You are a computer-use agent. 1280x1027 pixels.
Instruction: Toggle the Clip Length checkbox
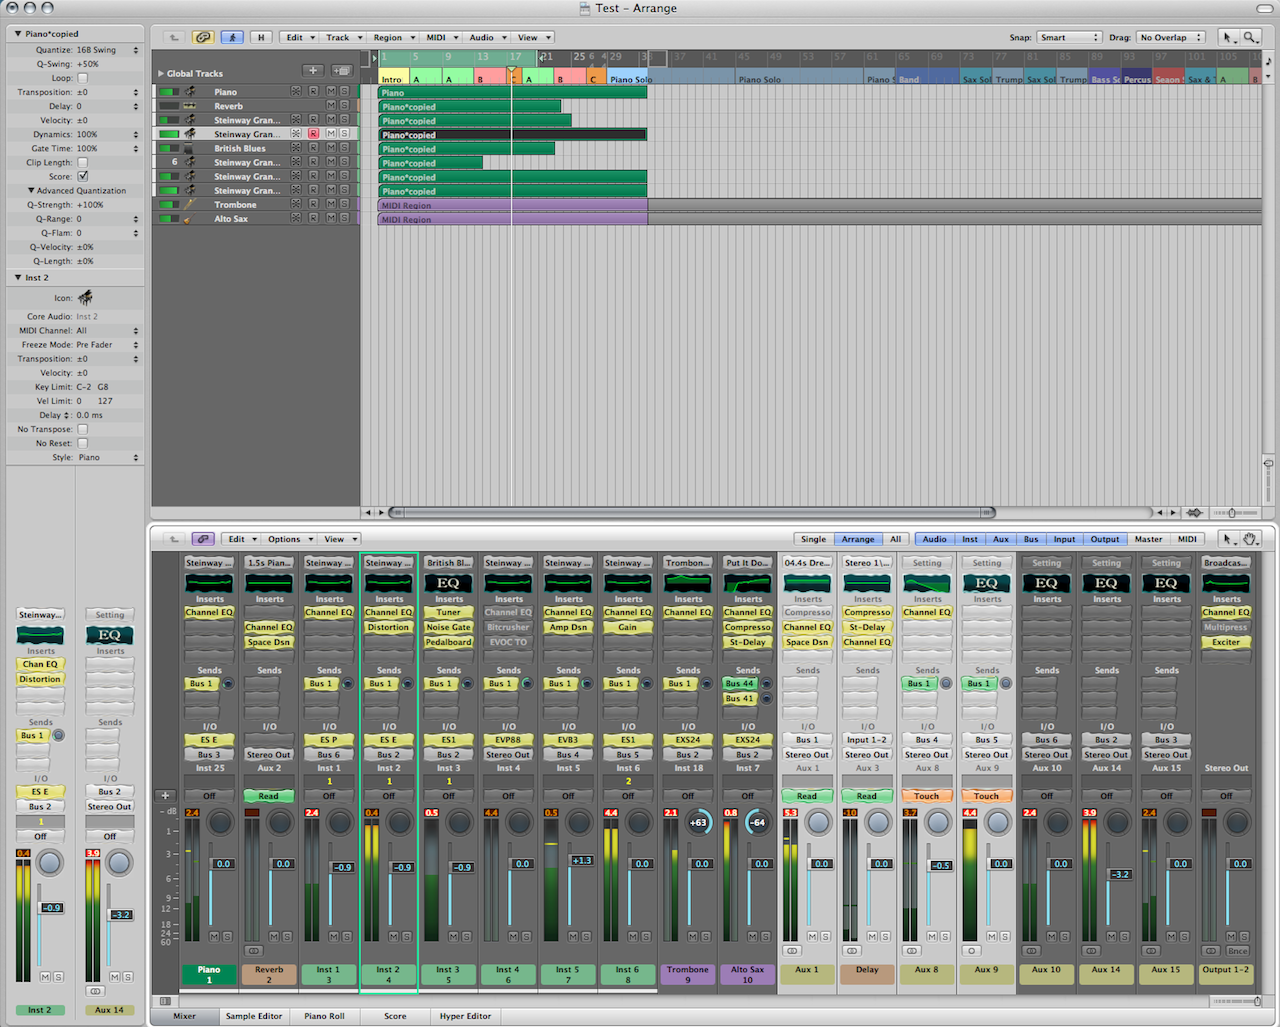click(83, 162)
